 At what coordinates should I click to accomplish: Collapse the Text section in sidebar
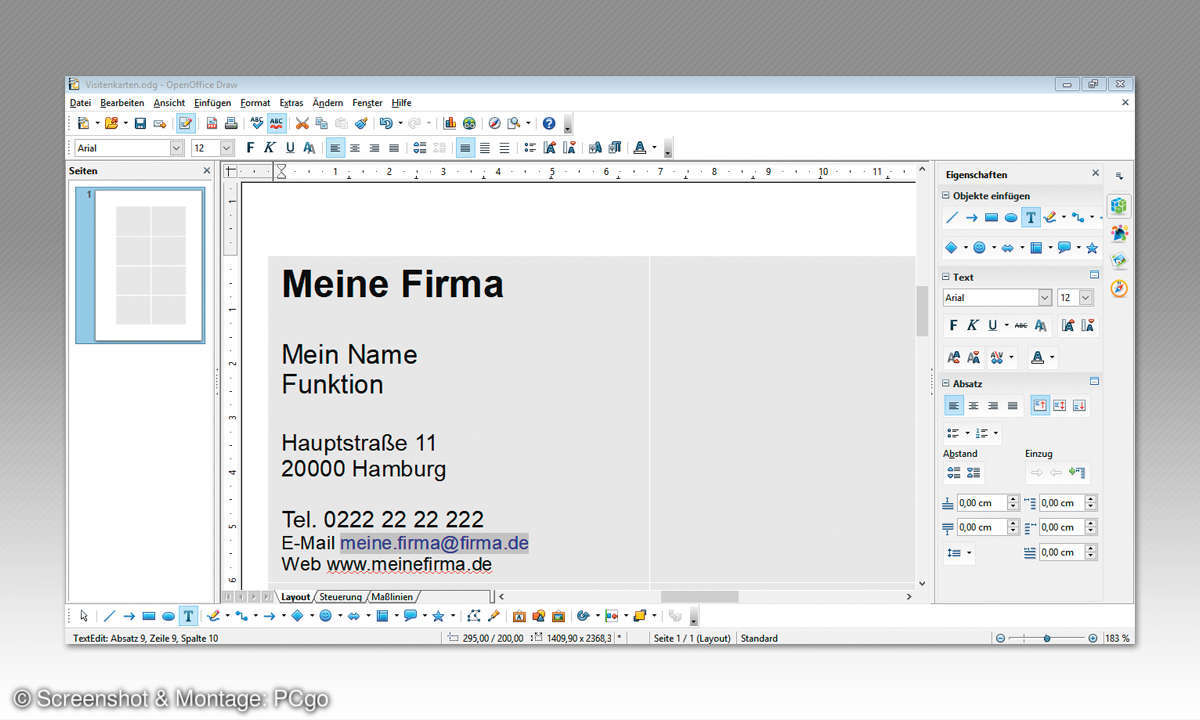point(946,277)
